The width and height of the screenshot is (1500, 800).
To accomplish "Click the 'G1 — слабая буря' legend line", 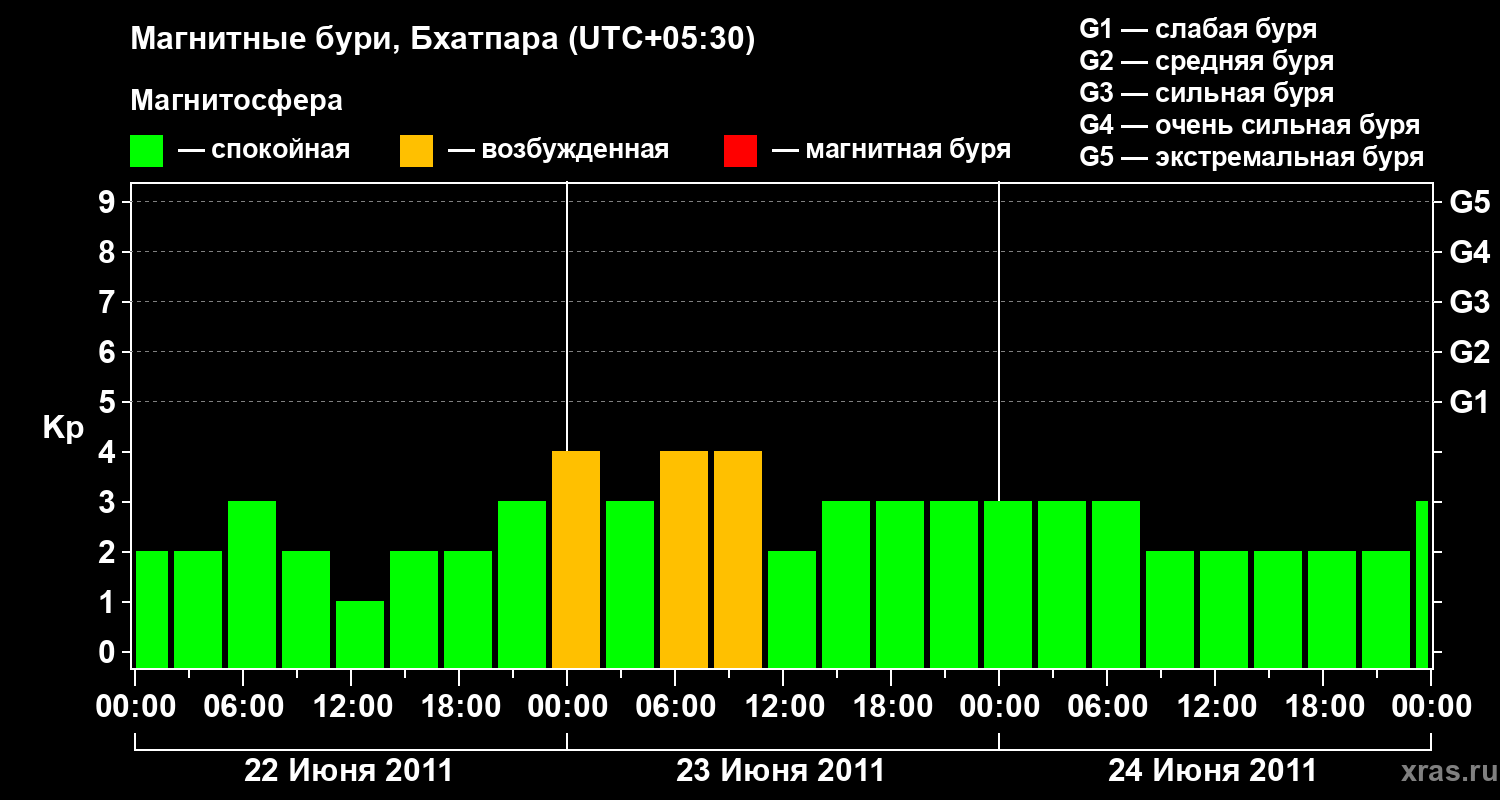I will (1198, 29).
